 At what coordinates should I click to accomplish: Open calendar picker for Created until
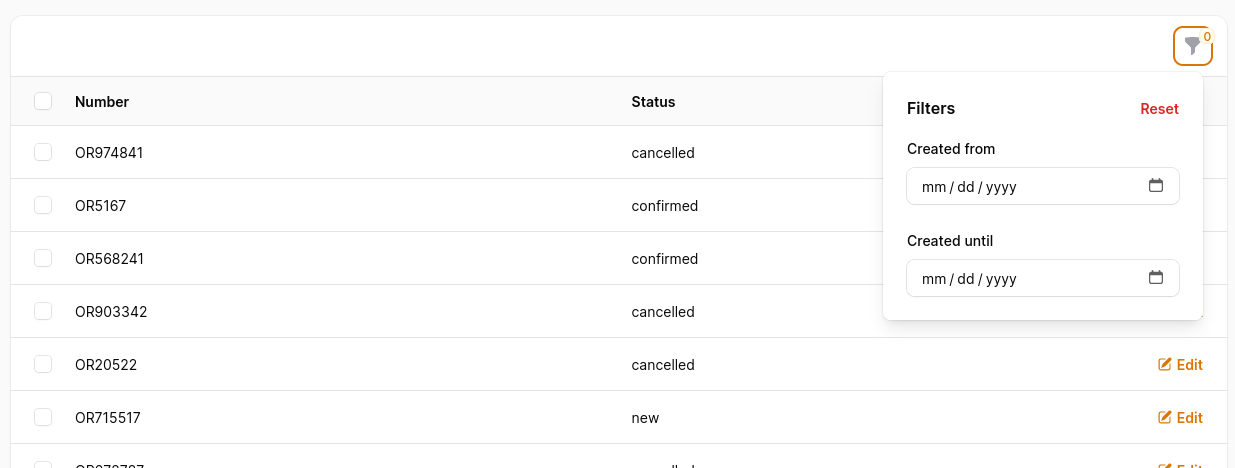point(1156,278)
